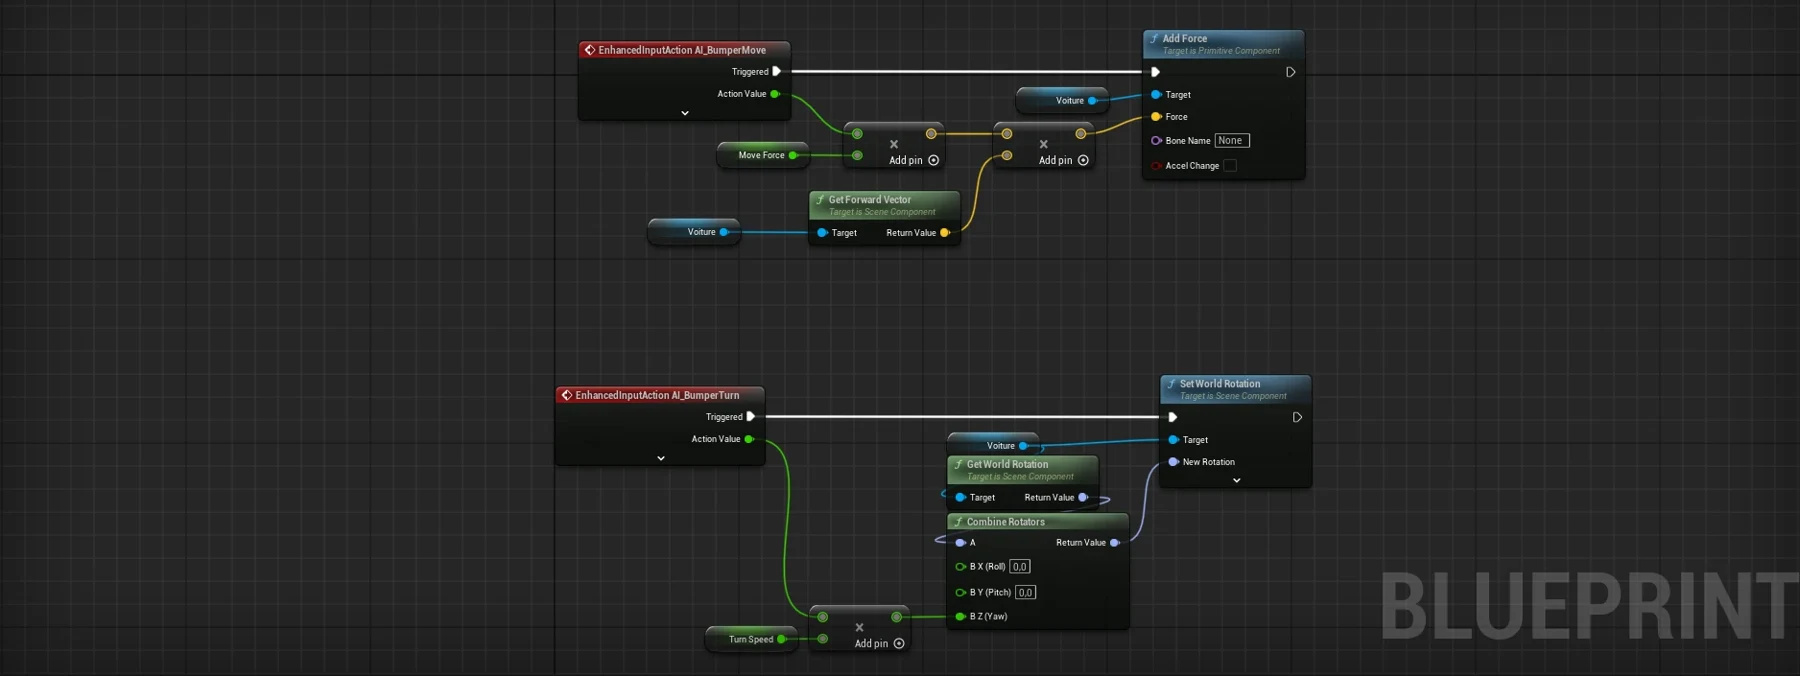Viewport: 1800px width, 676px height.
Task: Select the A input pin on Combine Rotators
Action: [960, 543]
